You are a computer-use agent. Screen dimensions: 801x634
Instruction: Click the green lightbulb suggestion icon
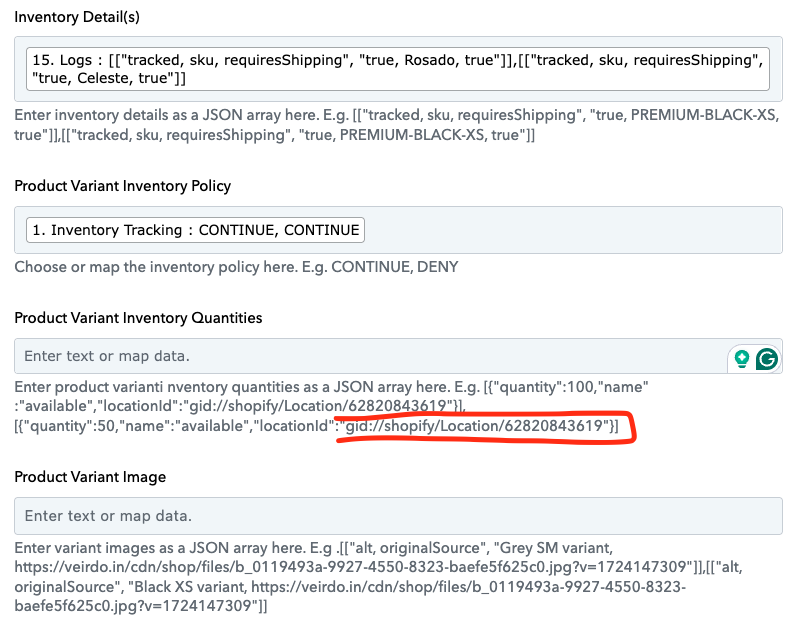coord(742,359)
